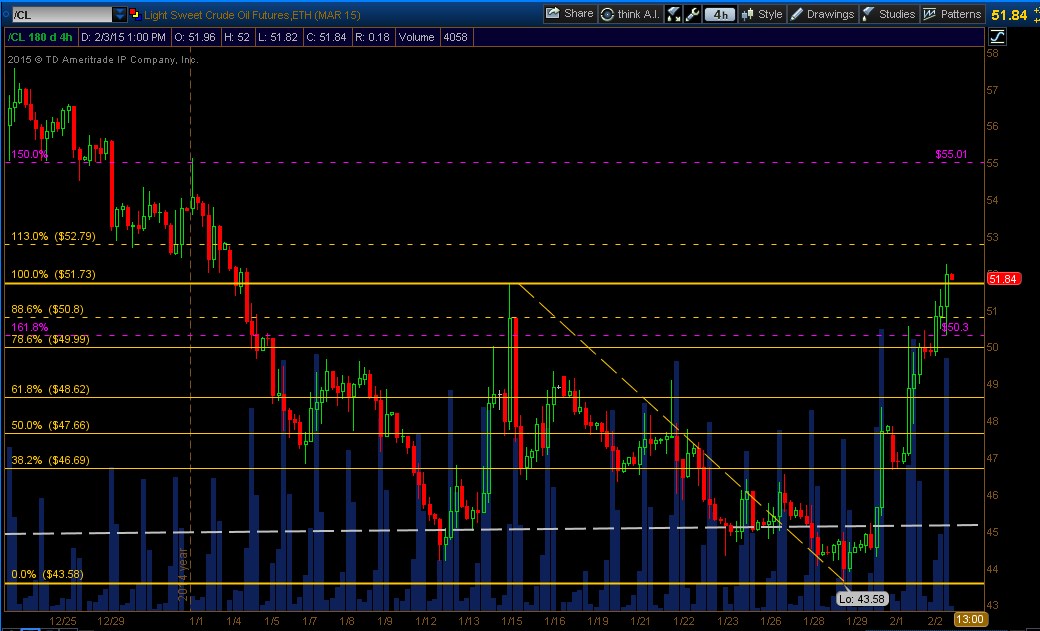Open the Style menu
The width and height of the screenshot is (1040, 631).
[x=762, y=14]
